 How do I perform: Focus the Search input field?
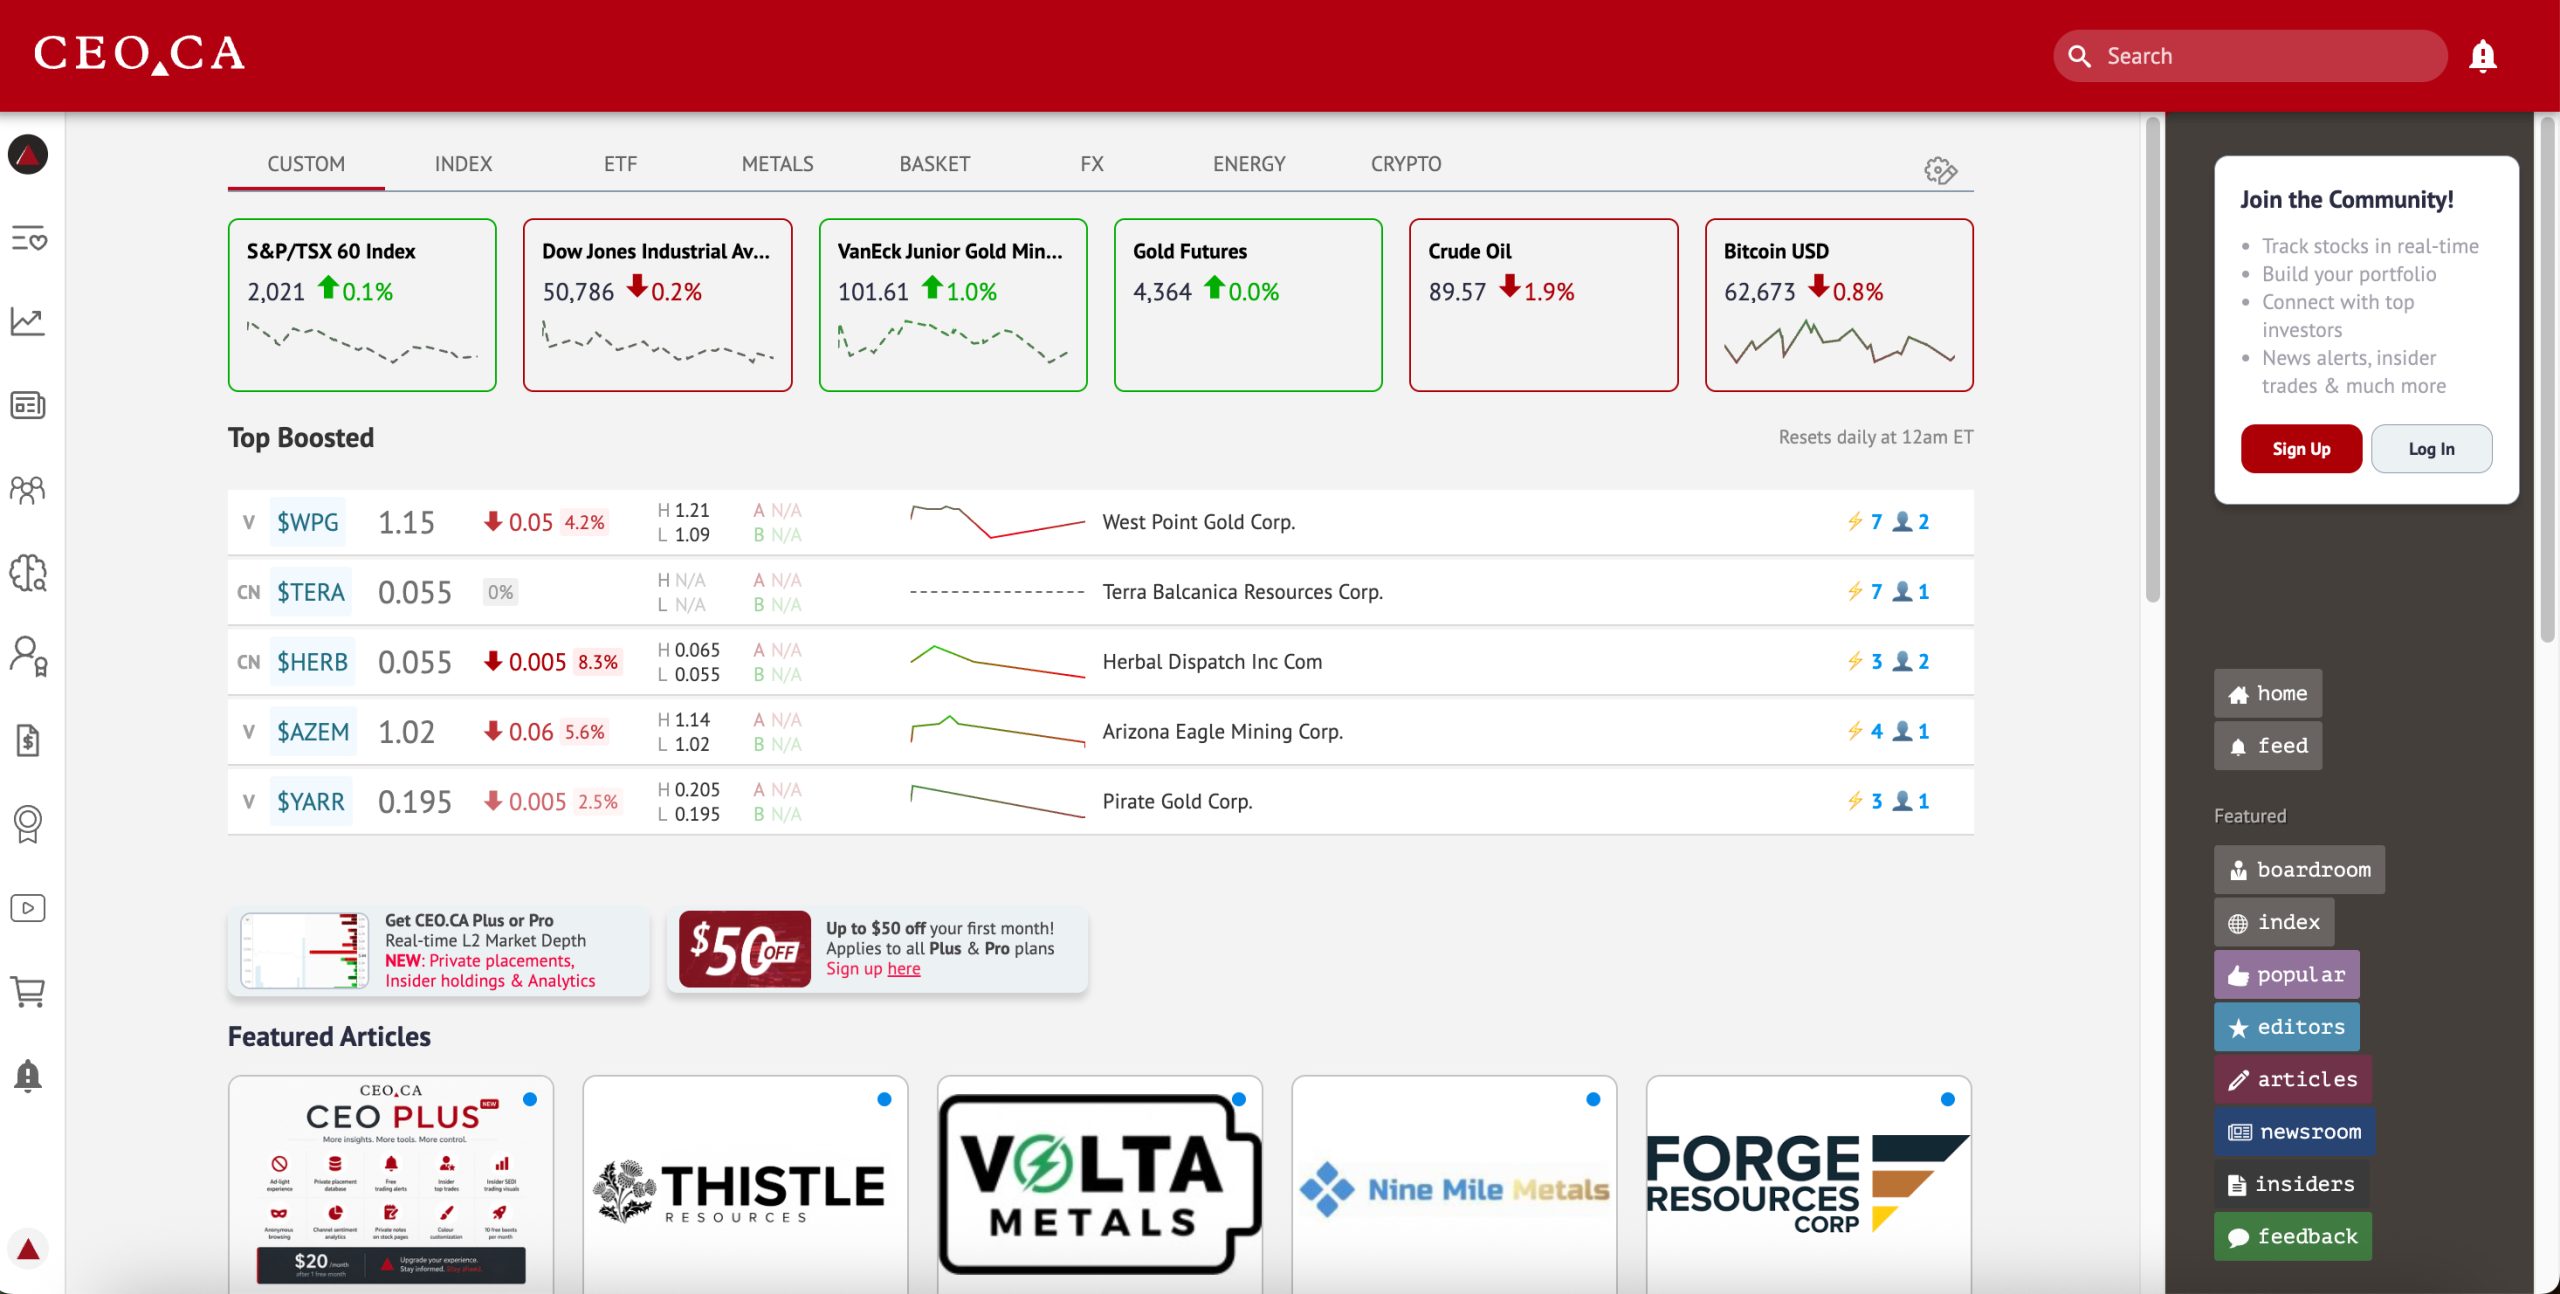tap(2250, 56)
